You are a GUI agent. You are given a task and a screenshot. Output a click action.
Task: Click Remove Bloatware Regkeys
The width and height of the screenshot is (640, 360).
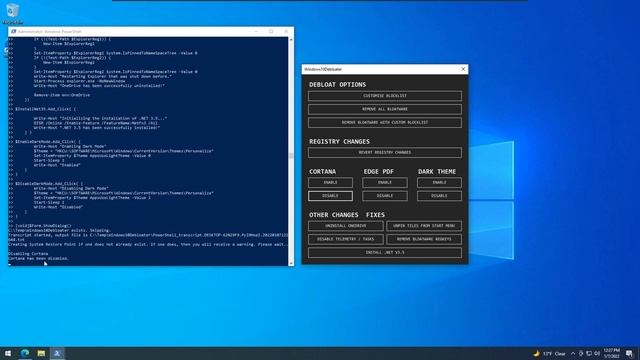(424, 239)
